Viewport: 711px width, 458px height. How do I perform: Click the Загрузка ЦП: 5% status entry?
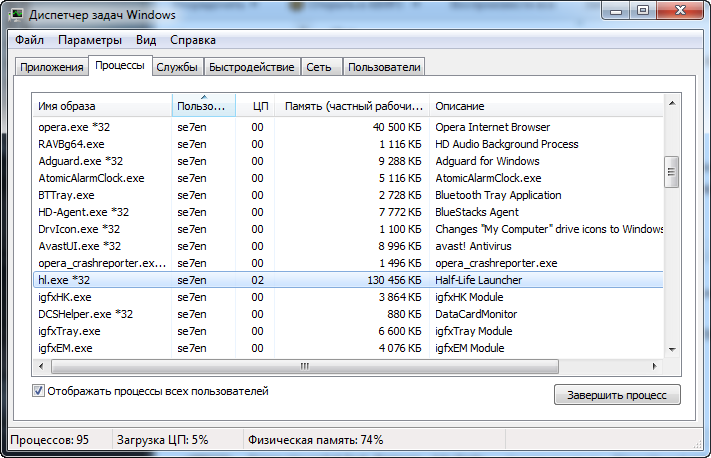point(162,440)
